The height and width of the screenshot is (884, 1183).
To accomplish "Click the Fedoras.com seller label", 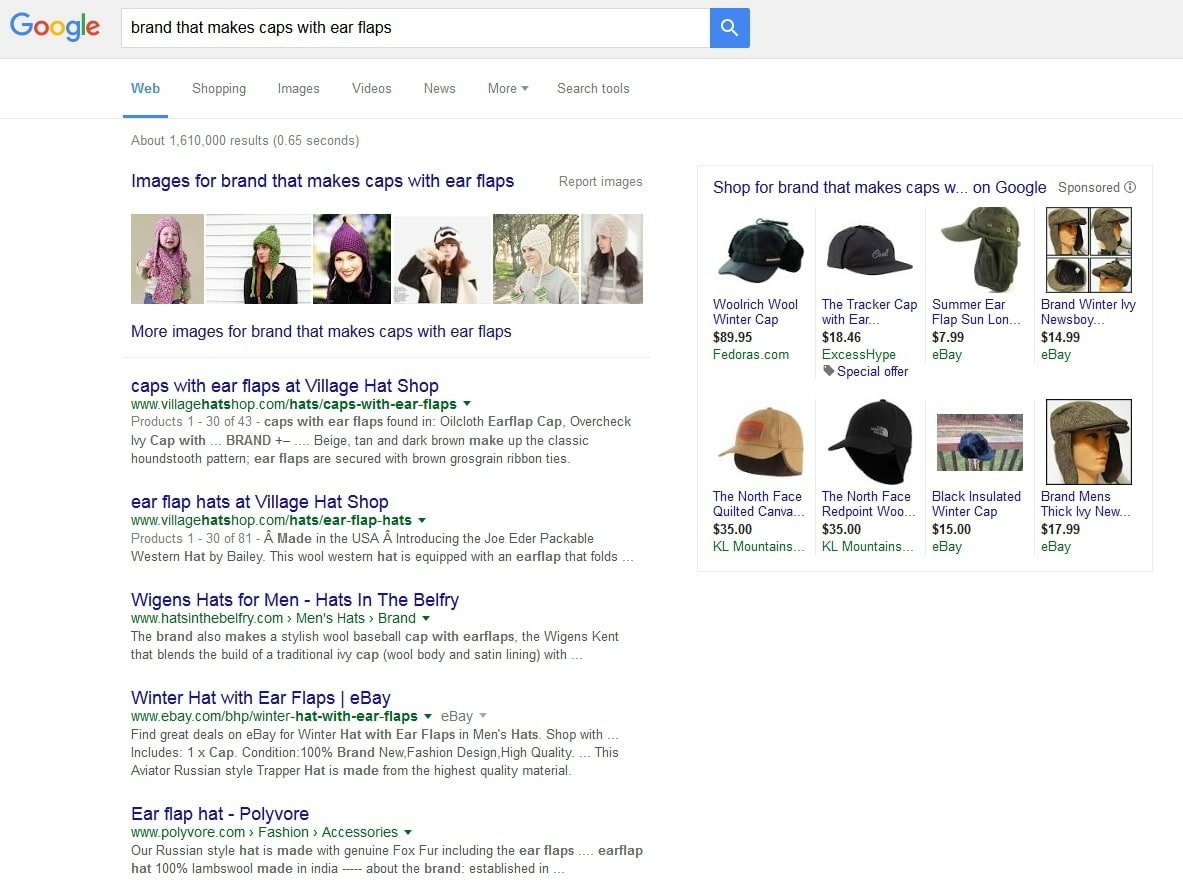I will [x=751, y=355].
